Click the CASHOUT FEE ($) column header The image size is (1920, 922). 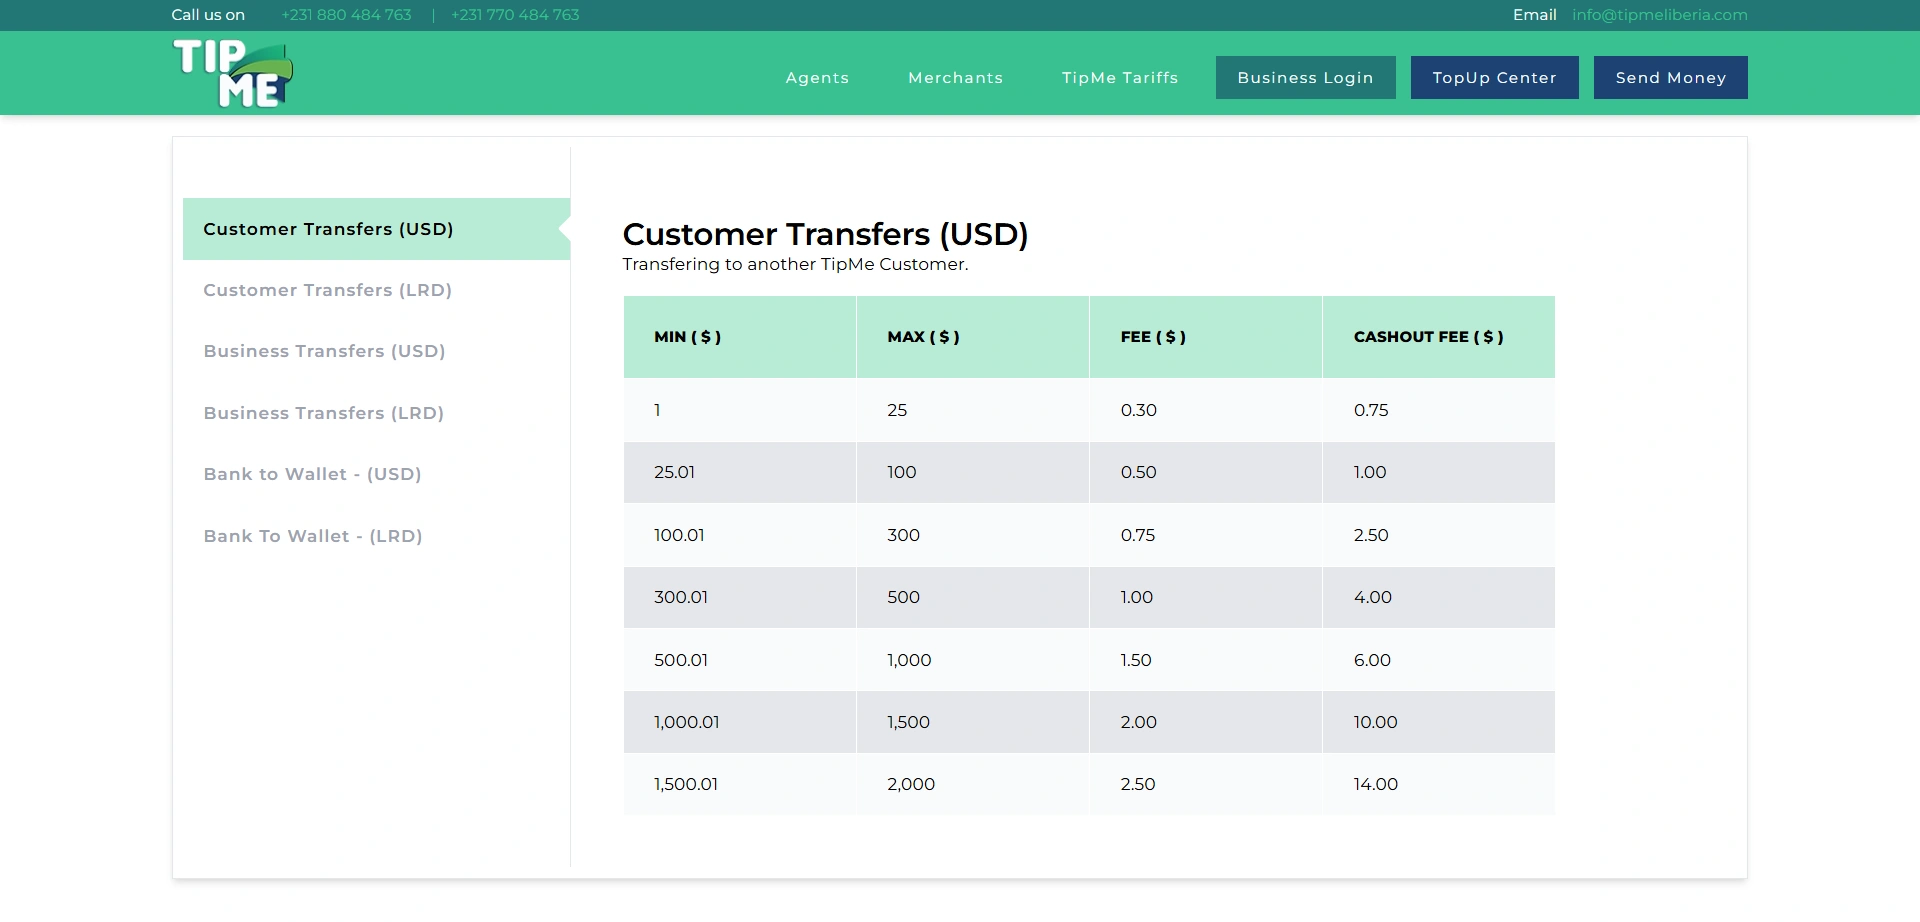click(1428, 337)
